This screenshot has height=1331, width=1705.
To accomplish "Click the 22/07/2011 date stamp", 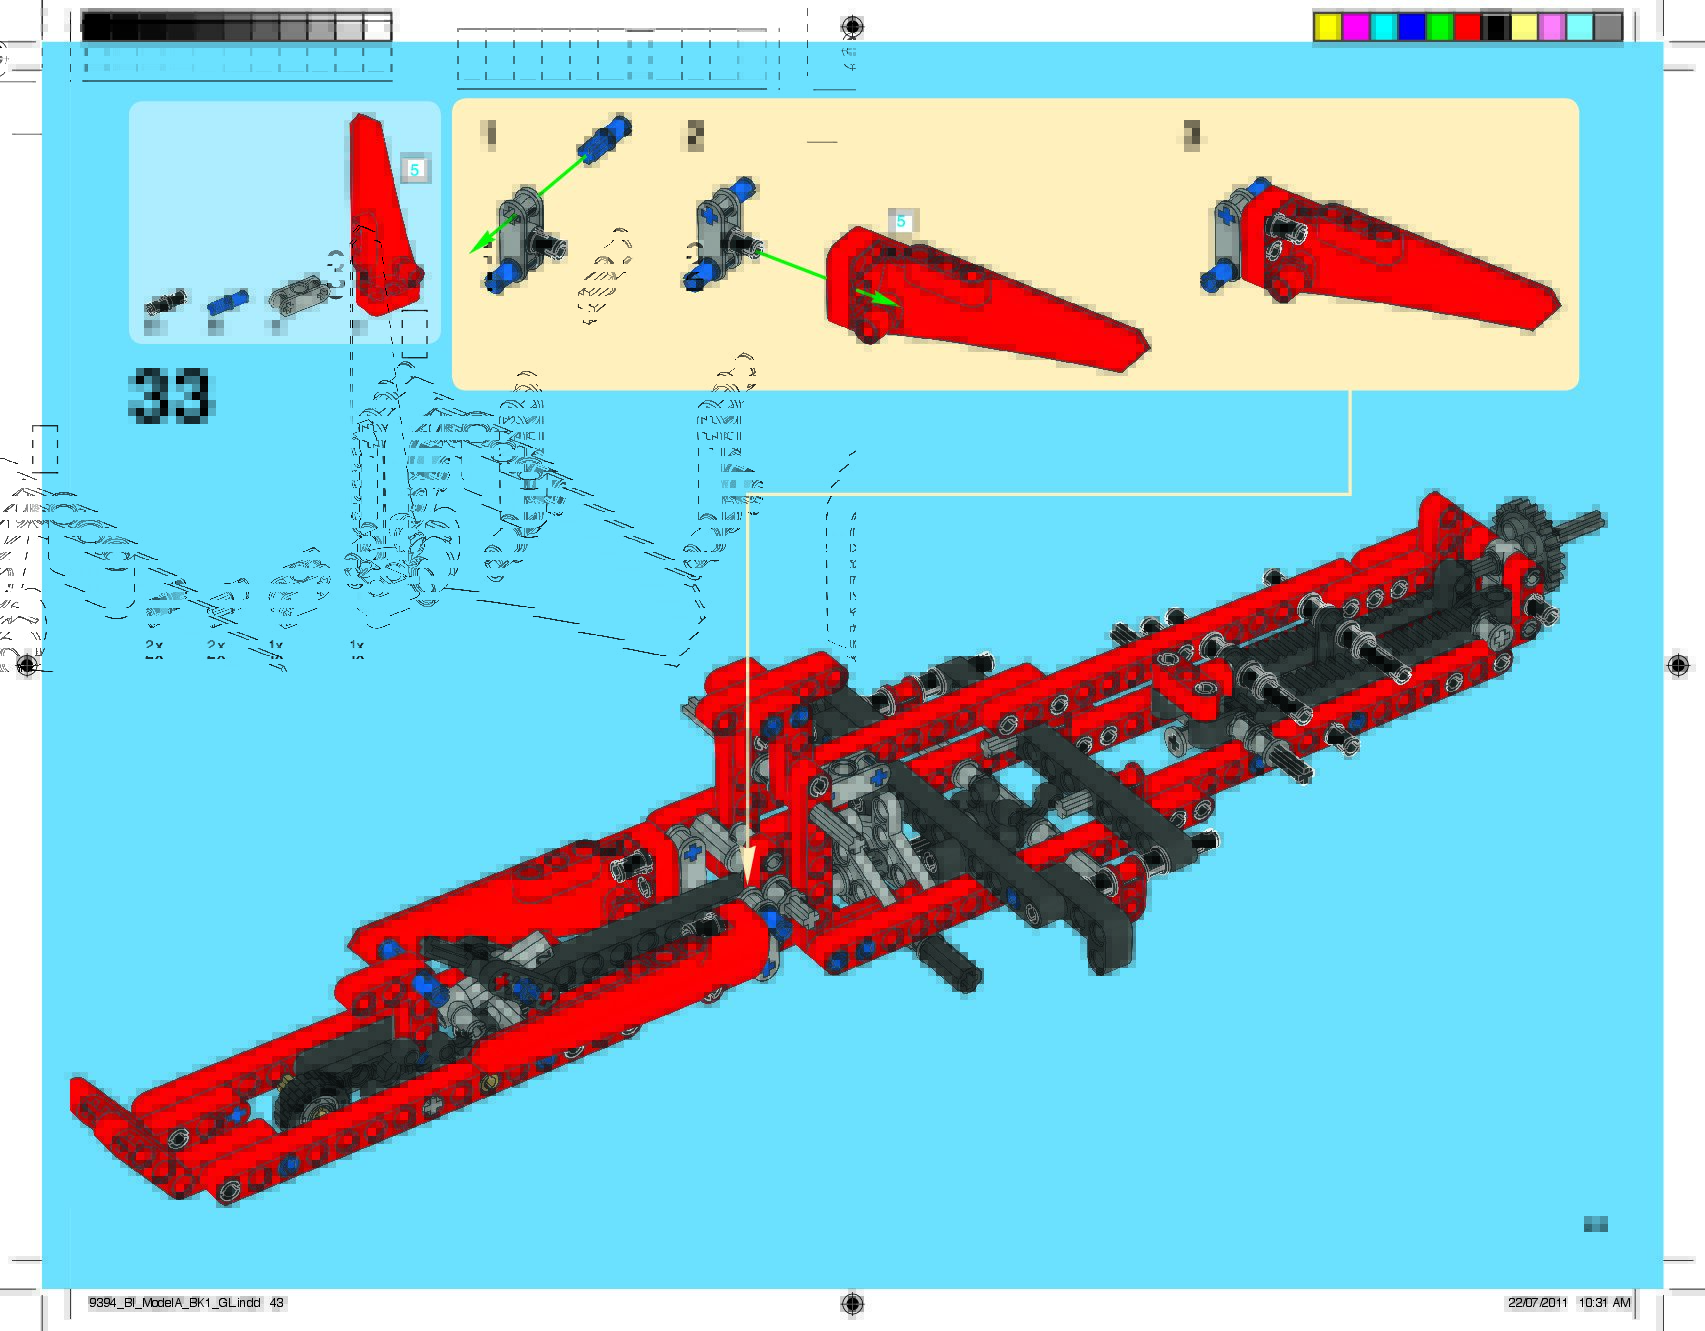I will pyautogui.click(x=1537, y=1303).
